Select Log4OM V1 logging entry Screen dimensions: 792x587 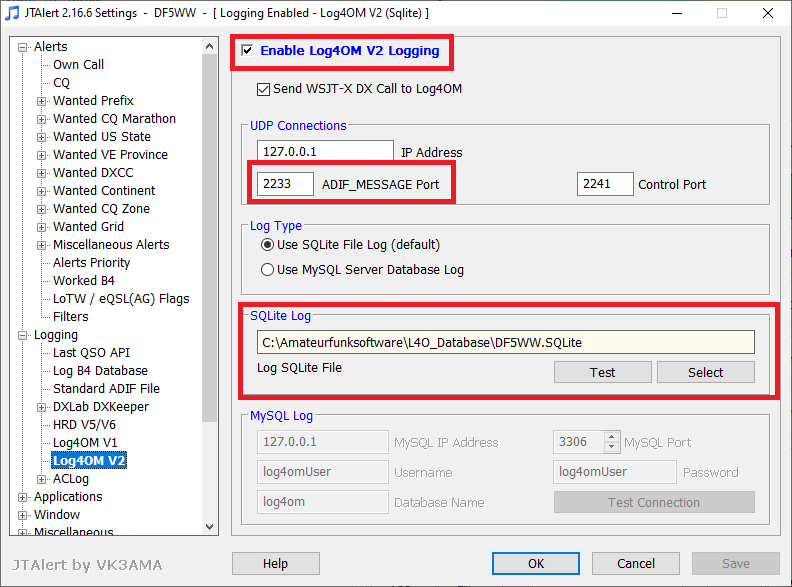(x=85, y=443)
